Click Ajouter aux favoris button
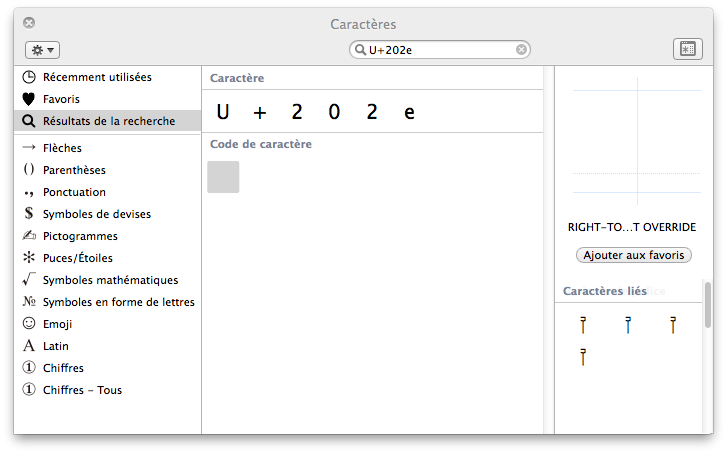 pos(633,255)
